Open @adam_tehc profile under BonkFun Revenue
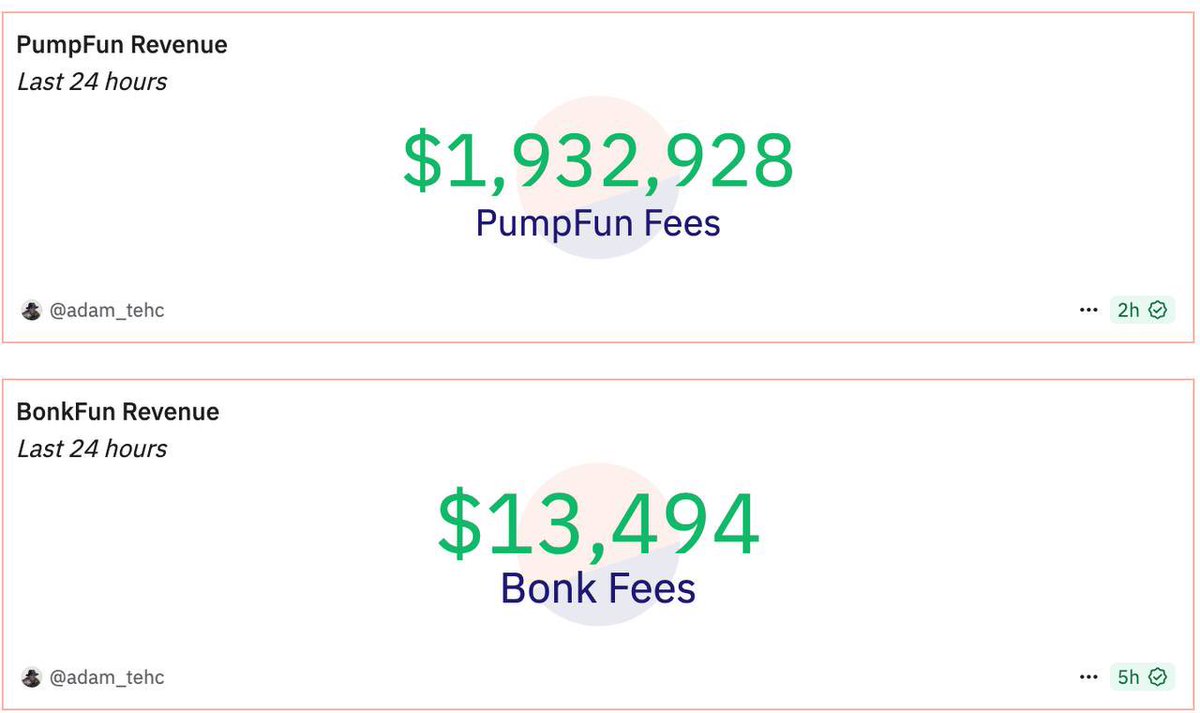 107,677
